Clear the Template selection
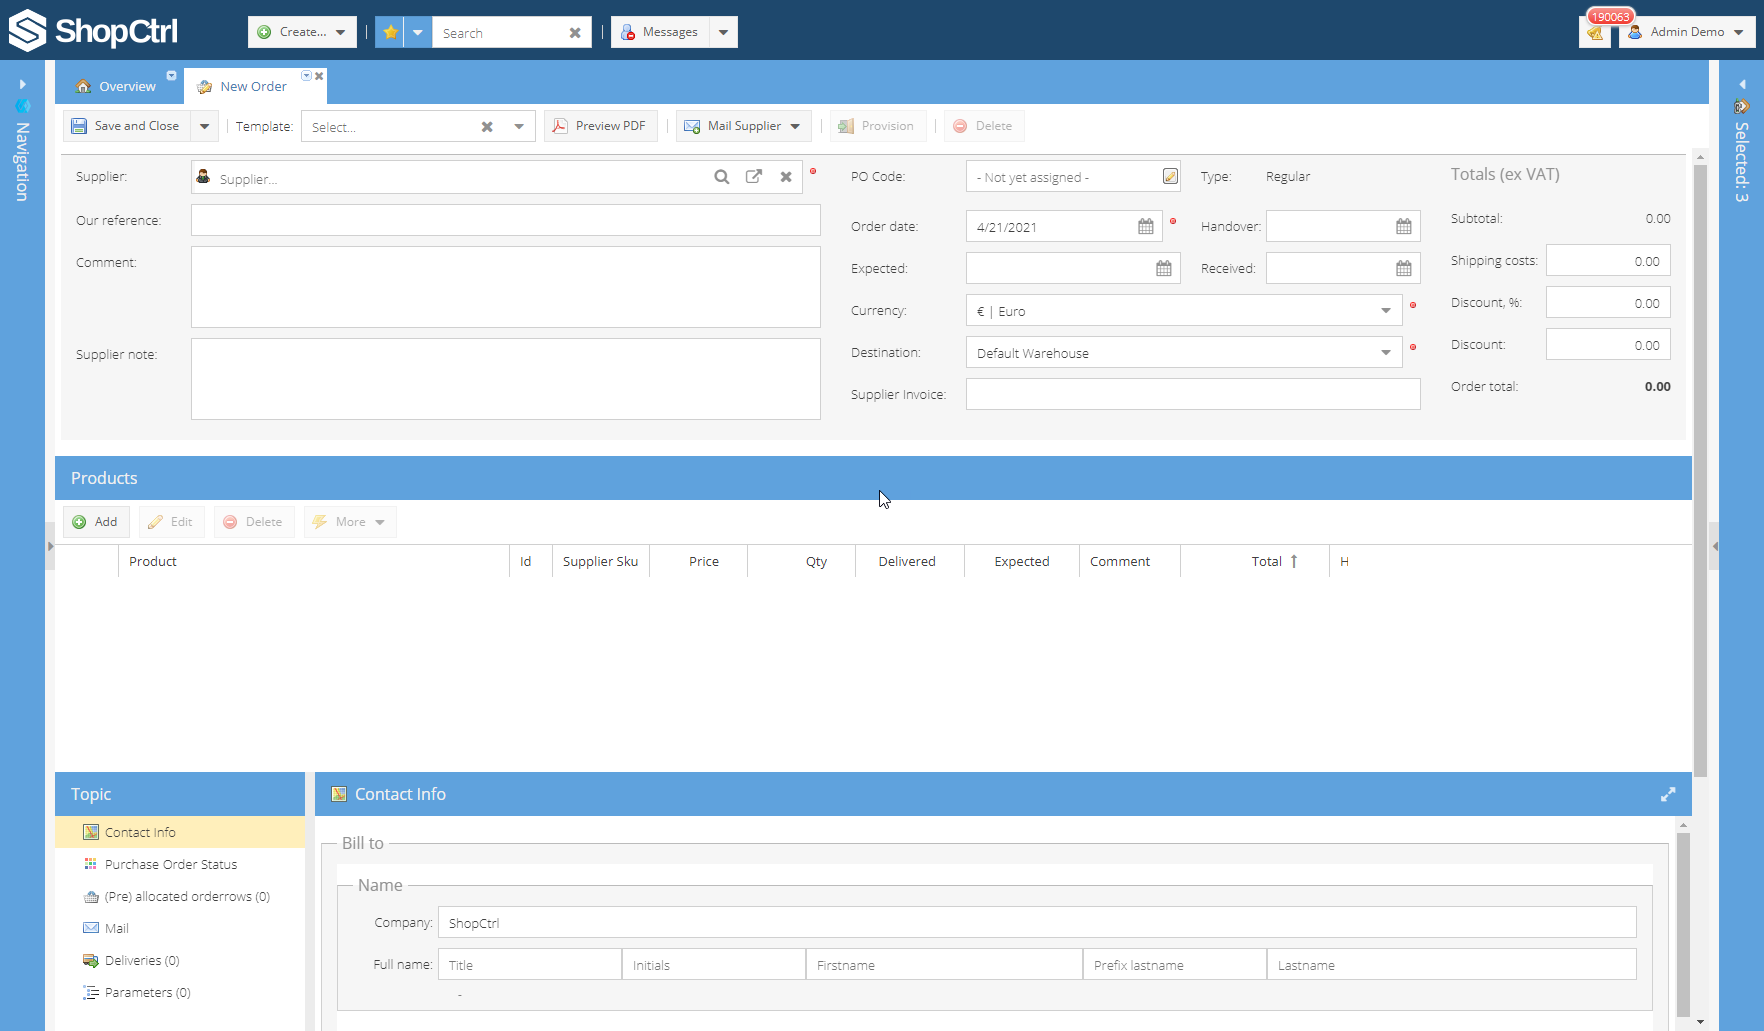The image size is (1764, 1031). click(487, 127)
